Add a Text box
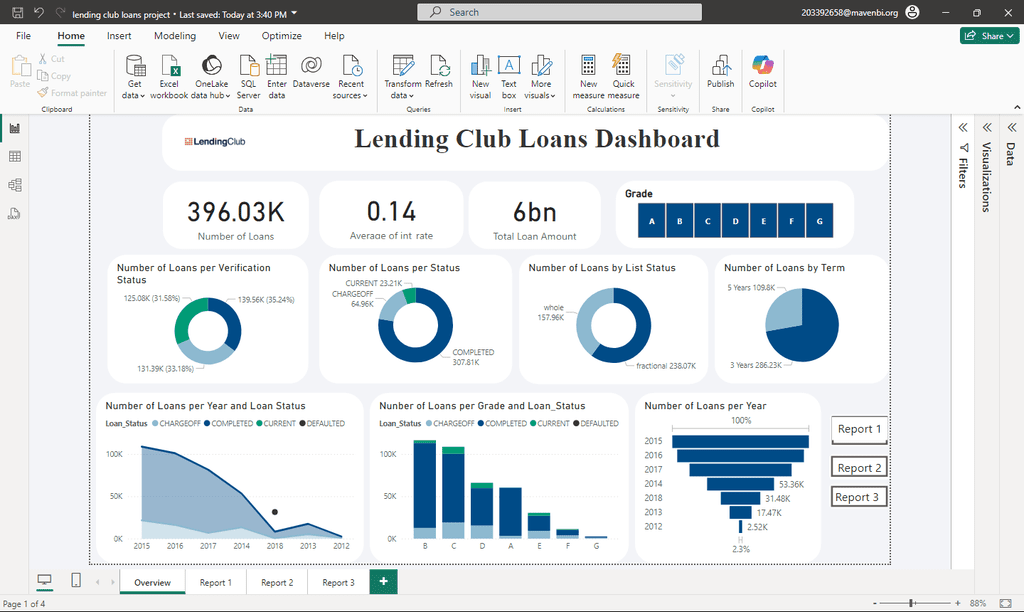Viewport: 1024px width, 612px height. point(509,77)
